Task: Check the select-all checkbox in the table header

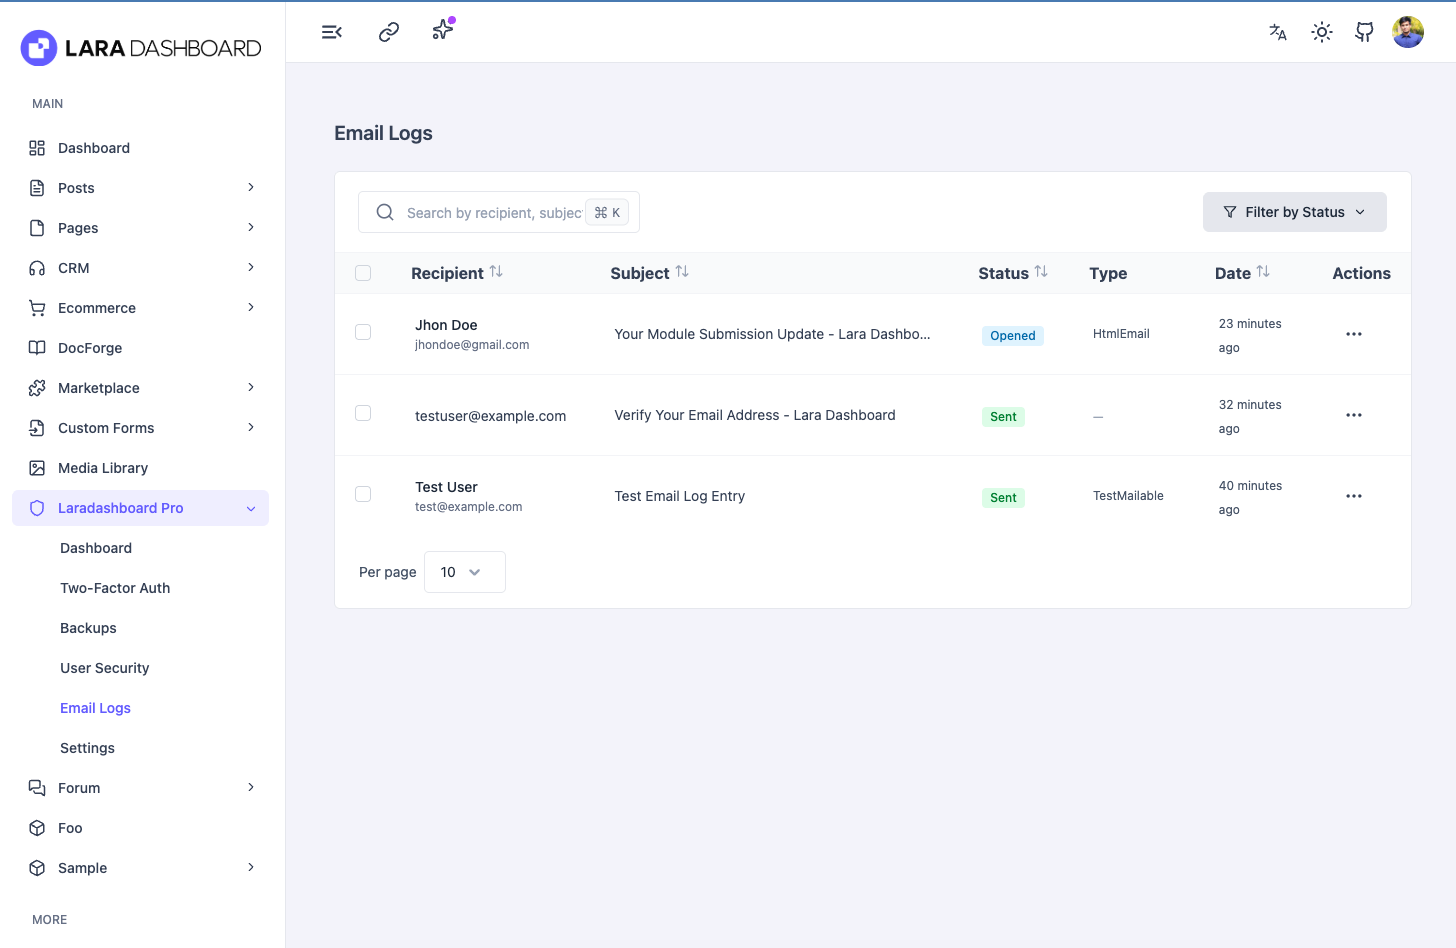Action: 363,272
